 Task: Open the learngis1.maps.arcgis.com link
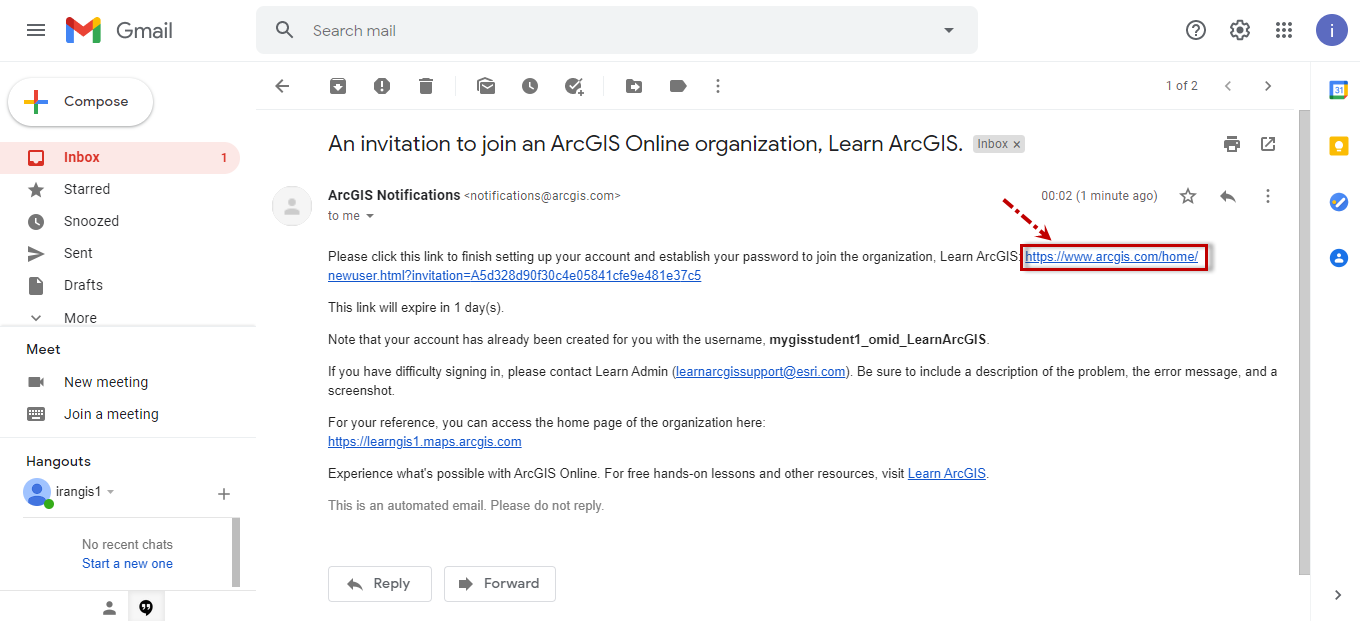tap(424, 441)
